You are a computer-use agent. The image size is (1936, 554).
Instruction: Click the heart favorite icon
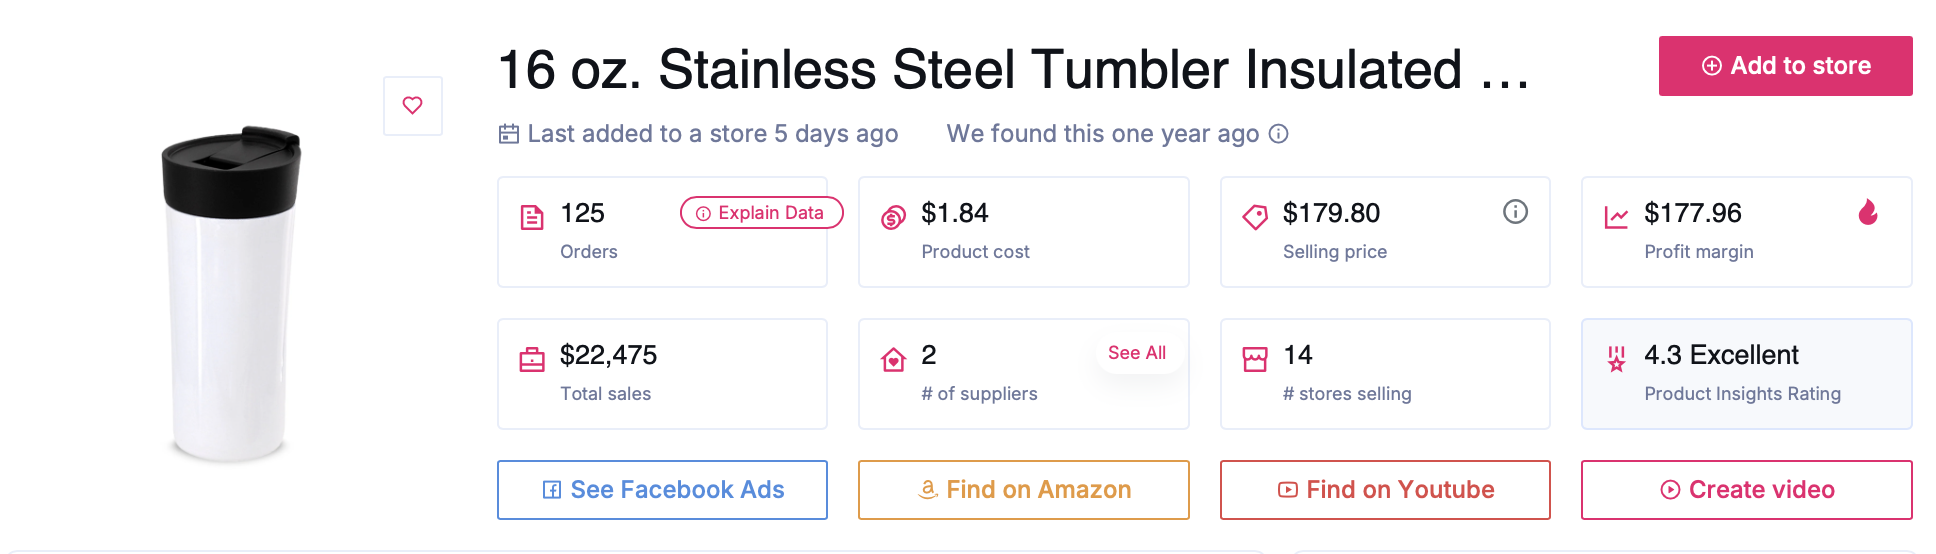tap(413, 105)
